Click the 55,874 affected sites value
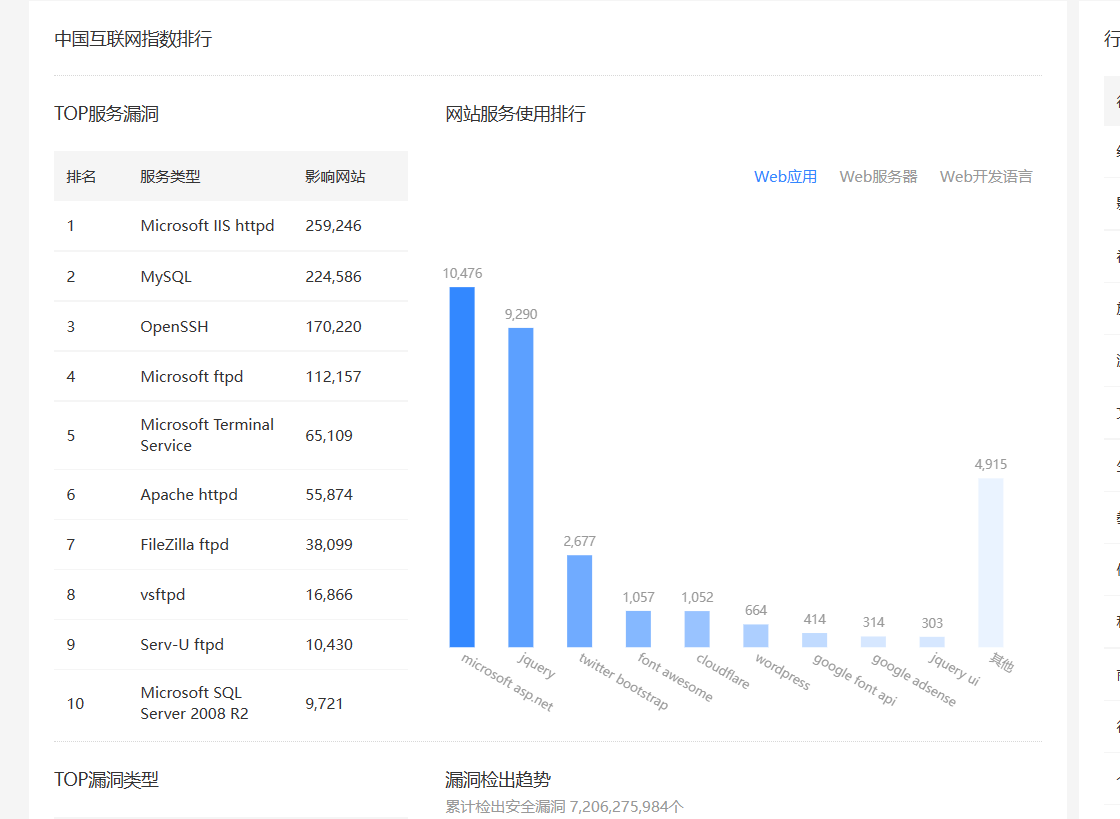The height and width of the screenshot is (819, 1120). click(329, 494)
